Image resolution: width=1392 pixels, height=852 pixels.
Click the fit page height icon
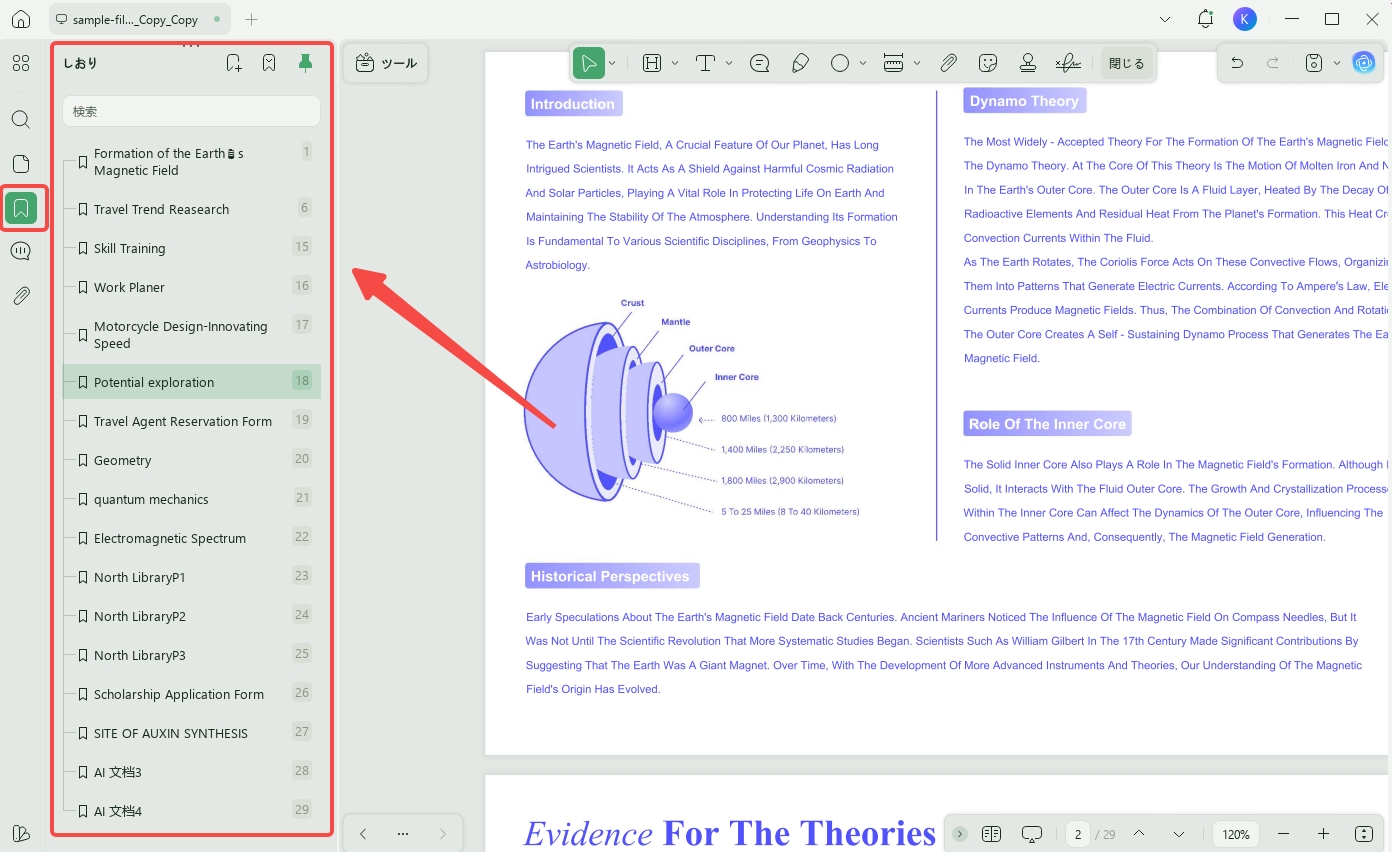point(1364,834)
